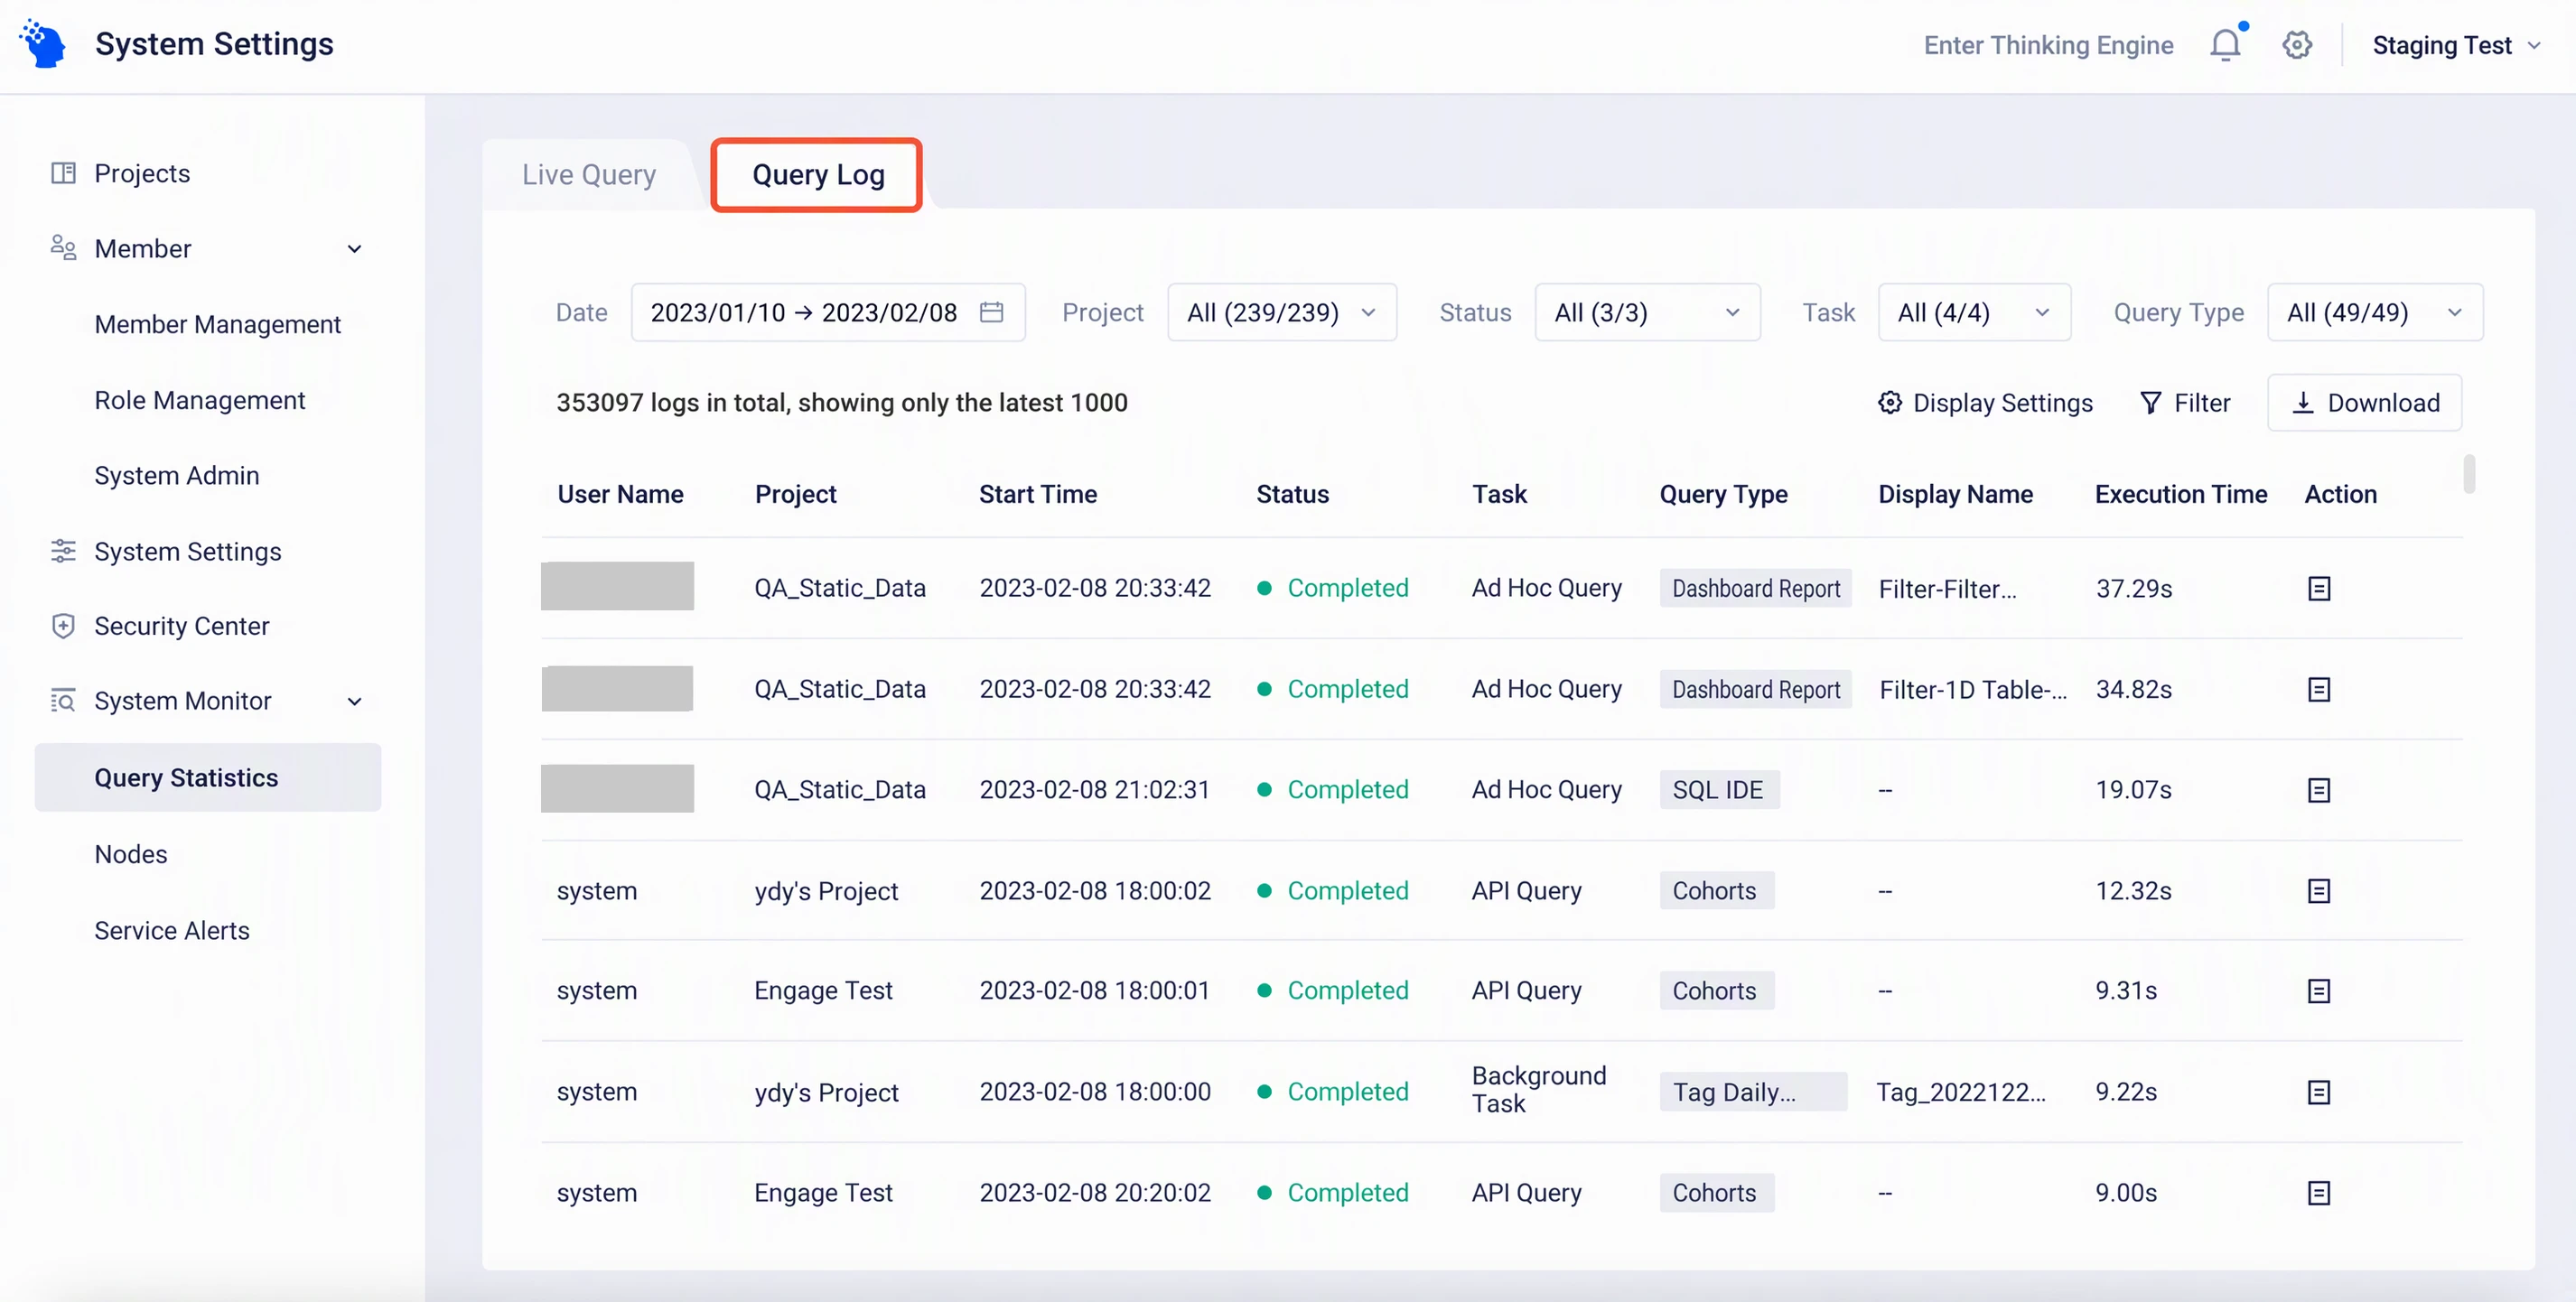Open Display Settings for the table
This screenshot has height=1302, width=2576.
point(1984,403)
